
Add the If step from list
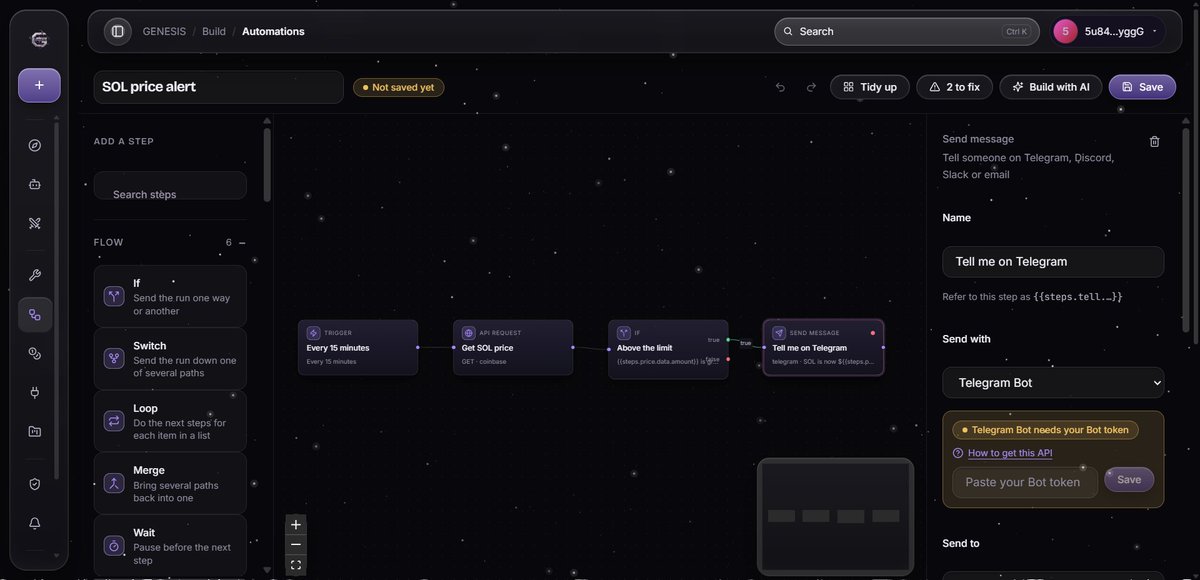[x=170, y=297]
